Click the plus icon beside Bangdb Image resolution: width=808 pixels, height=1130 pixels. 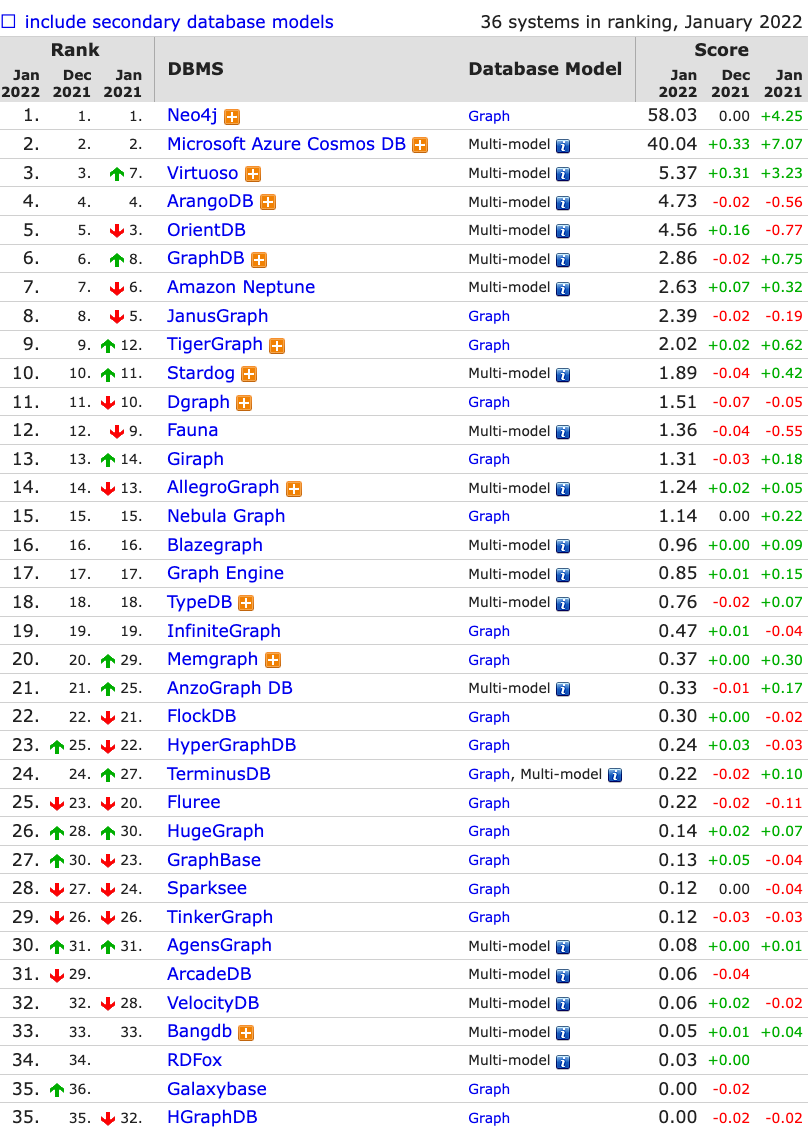246,1033
